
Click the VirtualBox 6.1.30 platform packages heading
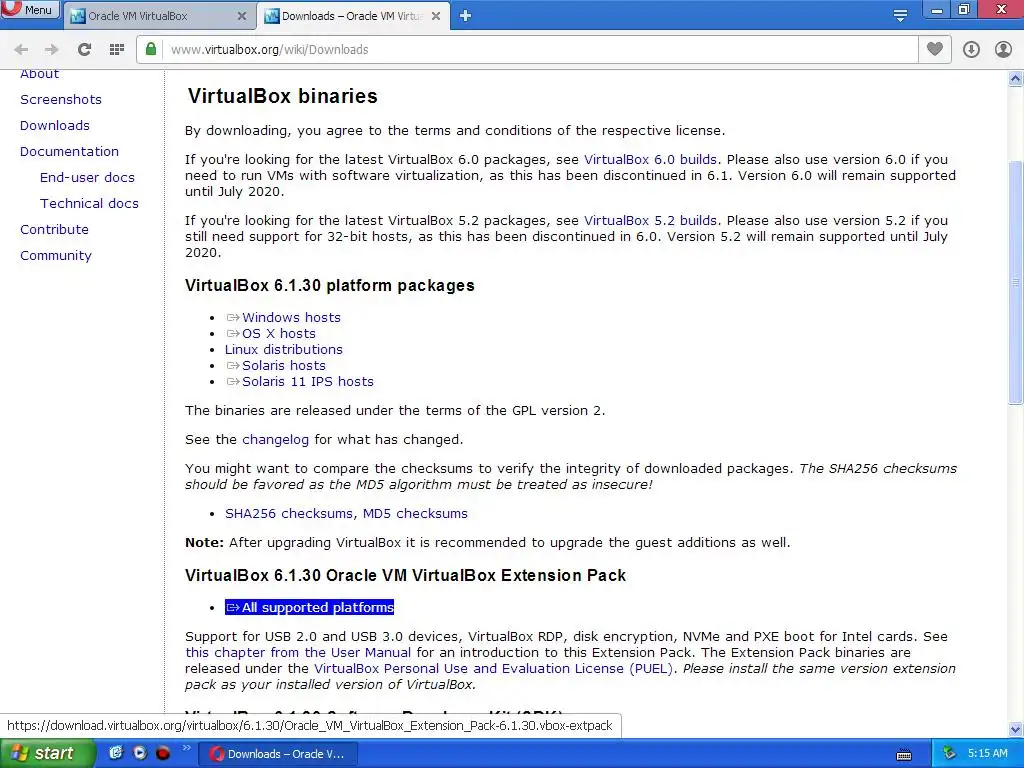click(330, 285)
